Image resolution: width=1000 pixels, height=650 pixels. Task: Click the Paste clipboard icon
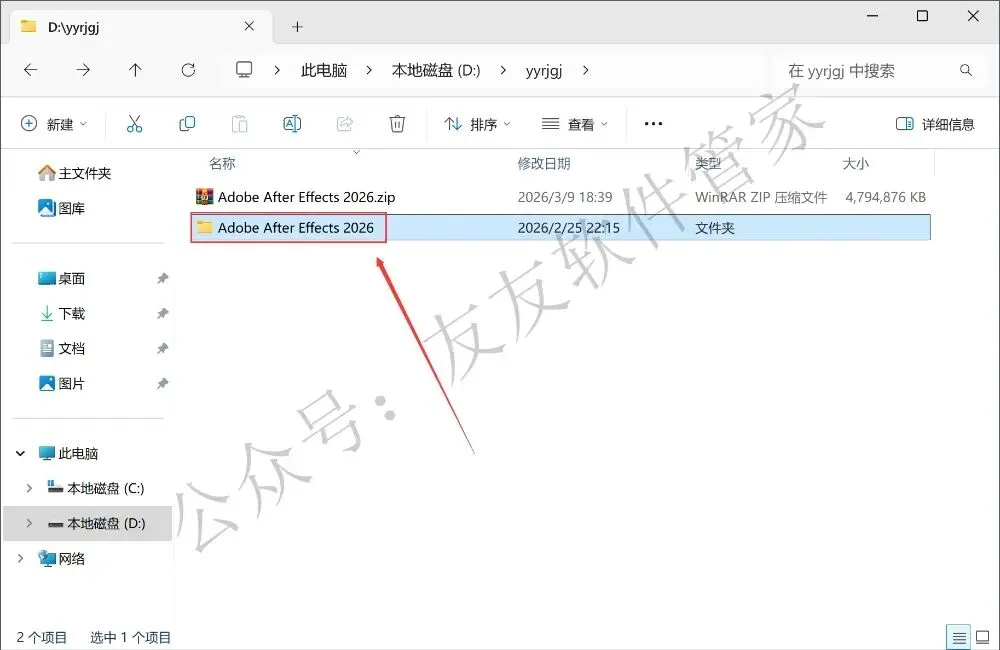coord(240,124)
